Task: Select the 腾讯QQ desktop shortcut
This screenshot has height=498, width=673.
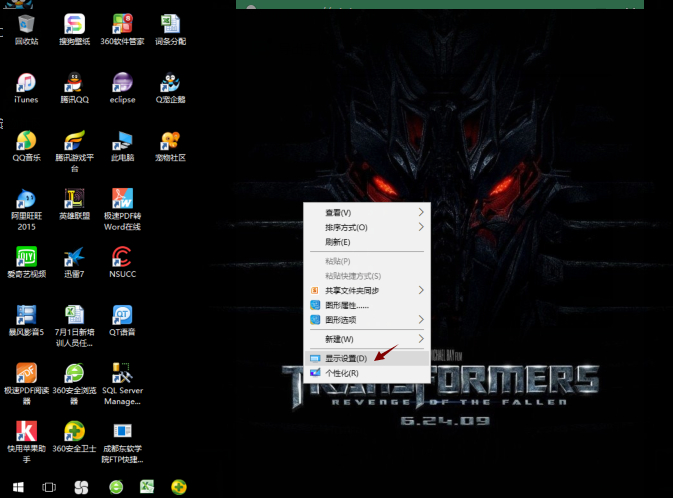Action: [74, 88]
